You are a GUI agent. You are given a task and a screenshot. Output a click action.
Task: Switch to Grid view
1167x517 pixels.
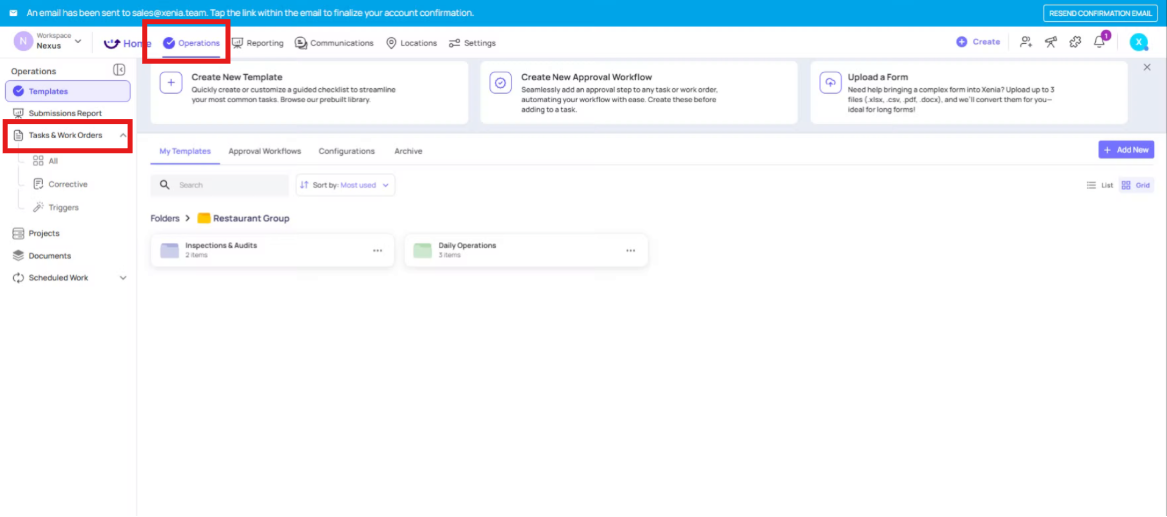point(1135,185)
